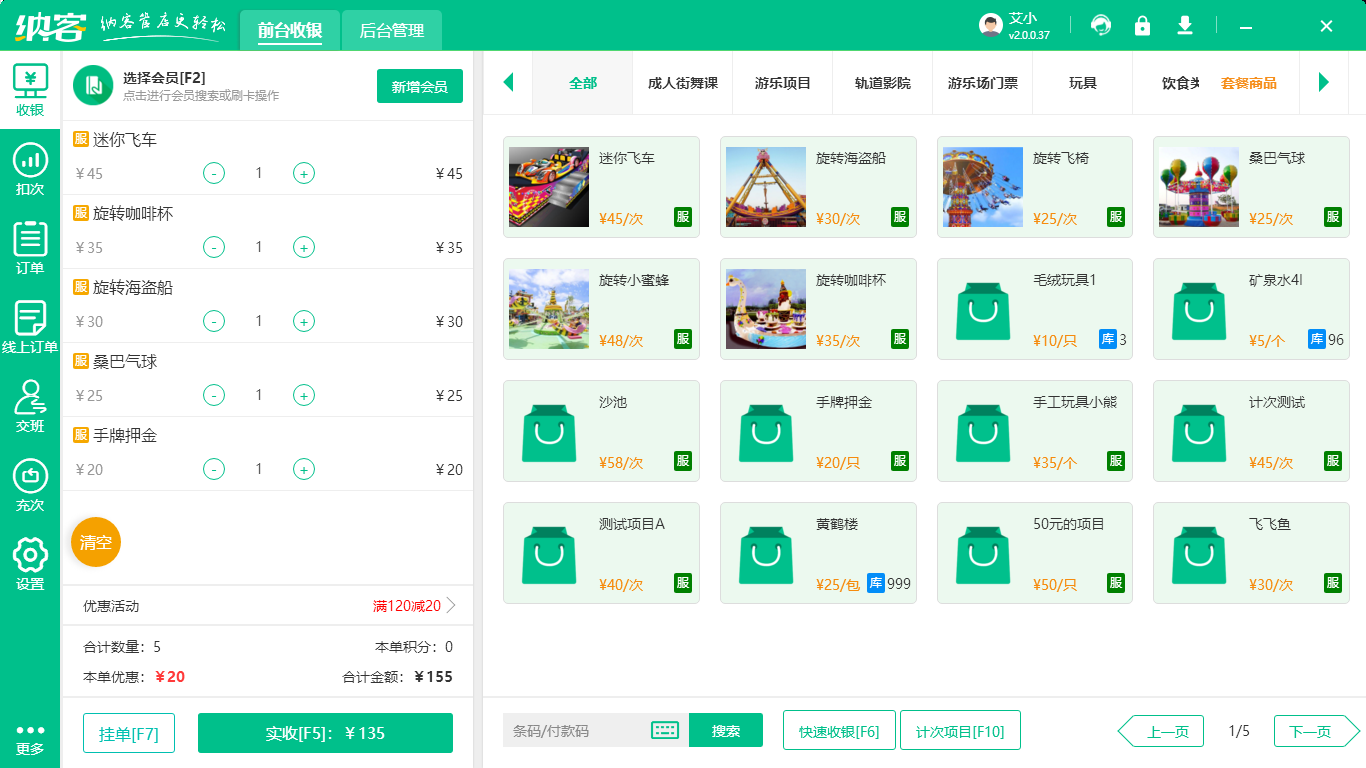Click the right arrow to show more categories
This screenshot has width=1366, height=768.
tap(1325, 84)
